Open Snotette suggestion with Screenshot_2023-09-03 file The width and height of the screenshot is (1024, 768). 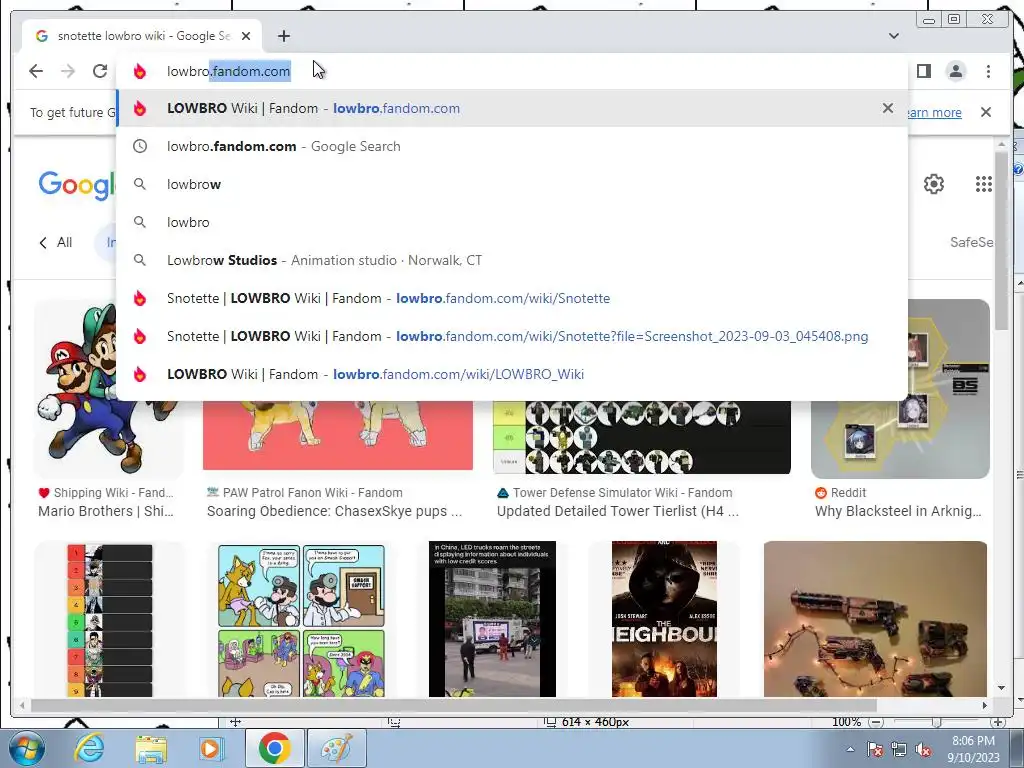[513, 336]
